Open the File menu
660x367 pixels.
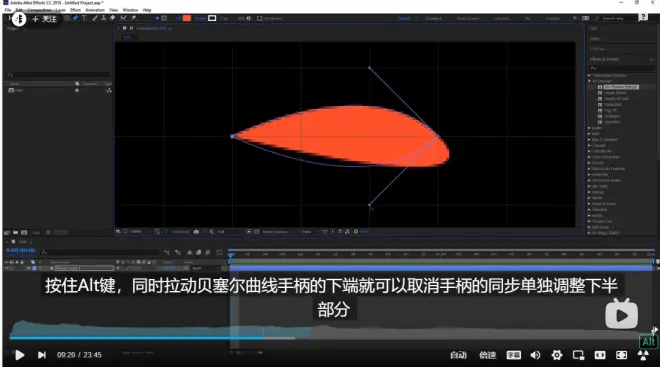pyautogui.click(x=8, y=10)
